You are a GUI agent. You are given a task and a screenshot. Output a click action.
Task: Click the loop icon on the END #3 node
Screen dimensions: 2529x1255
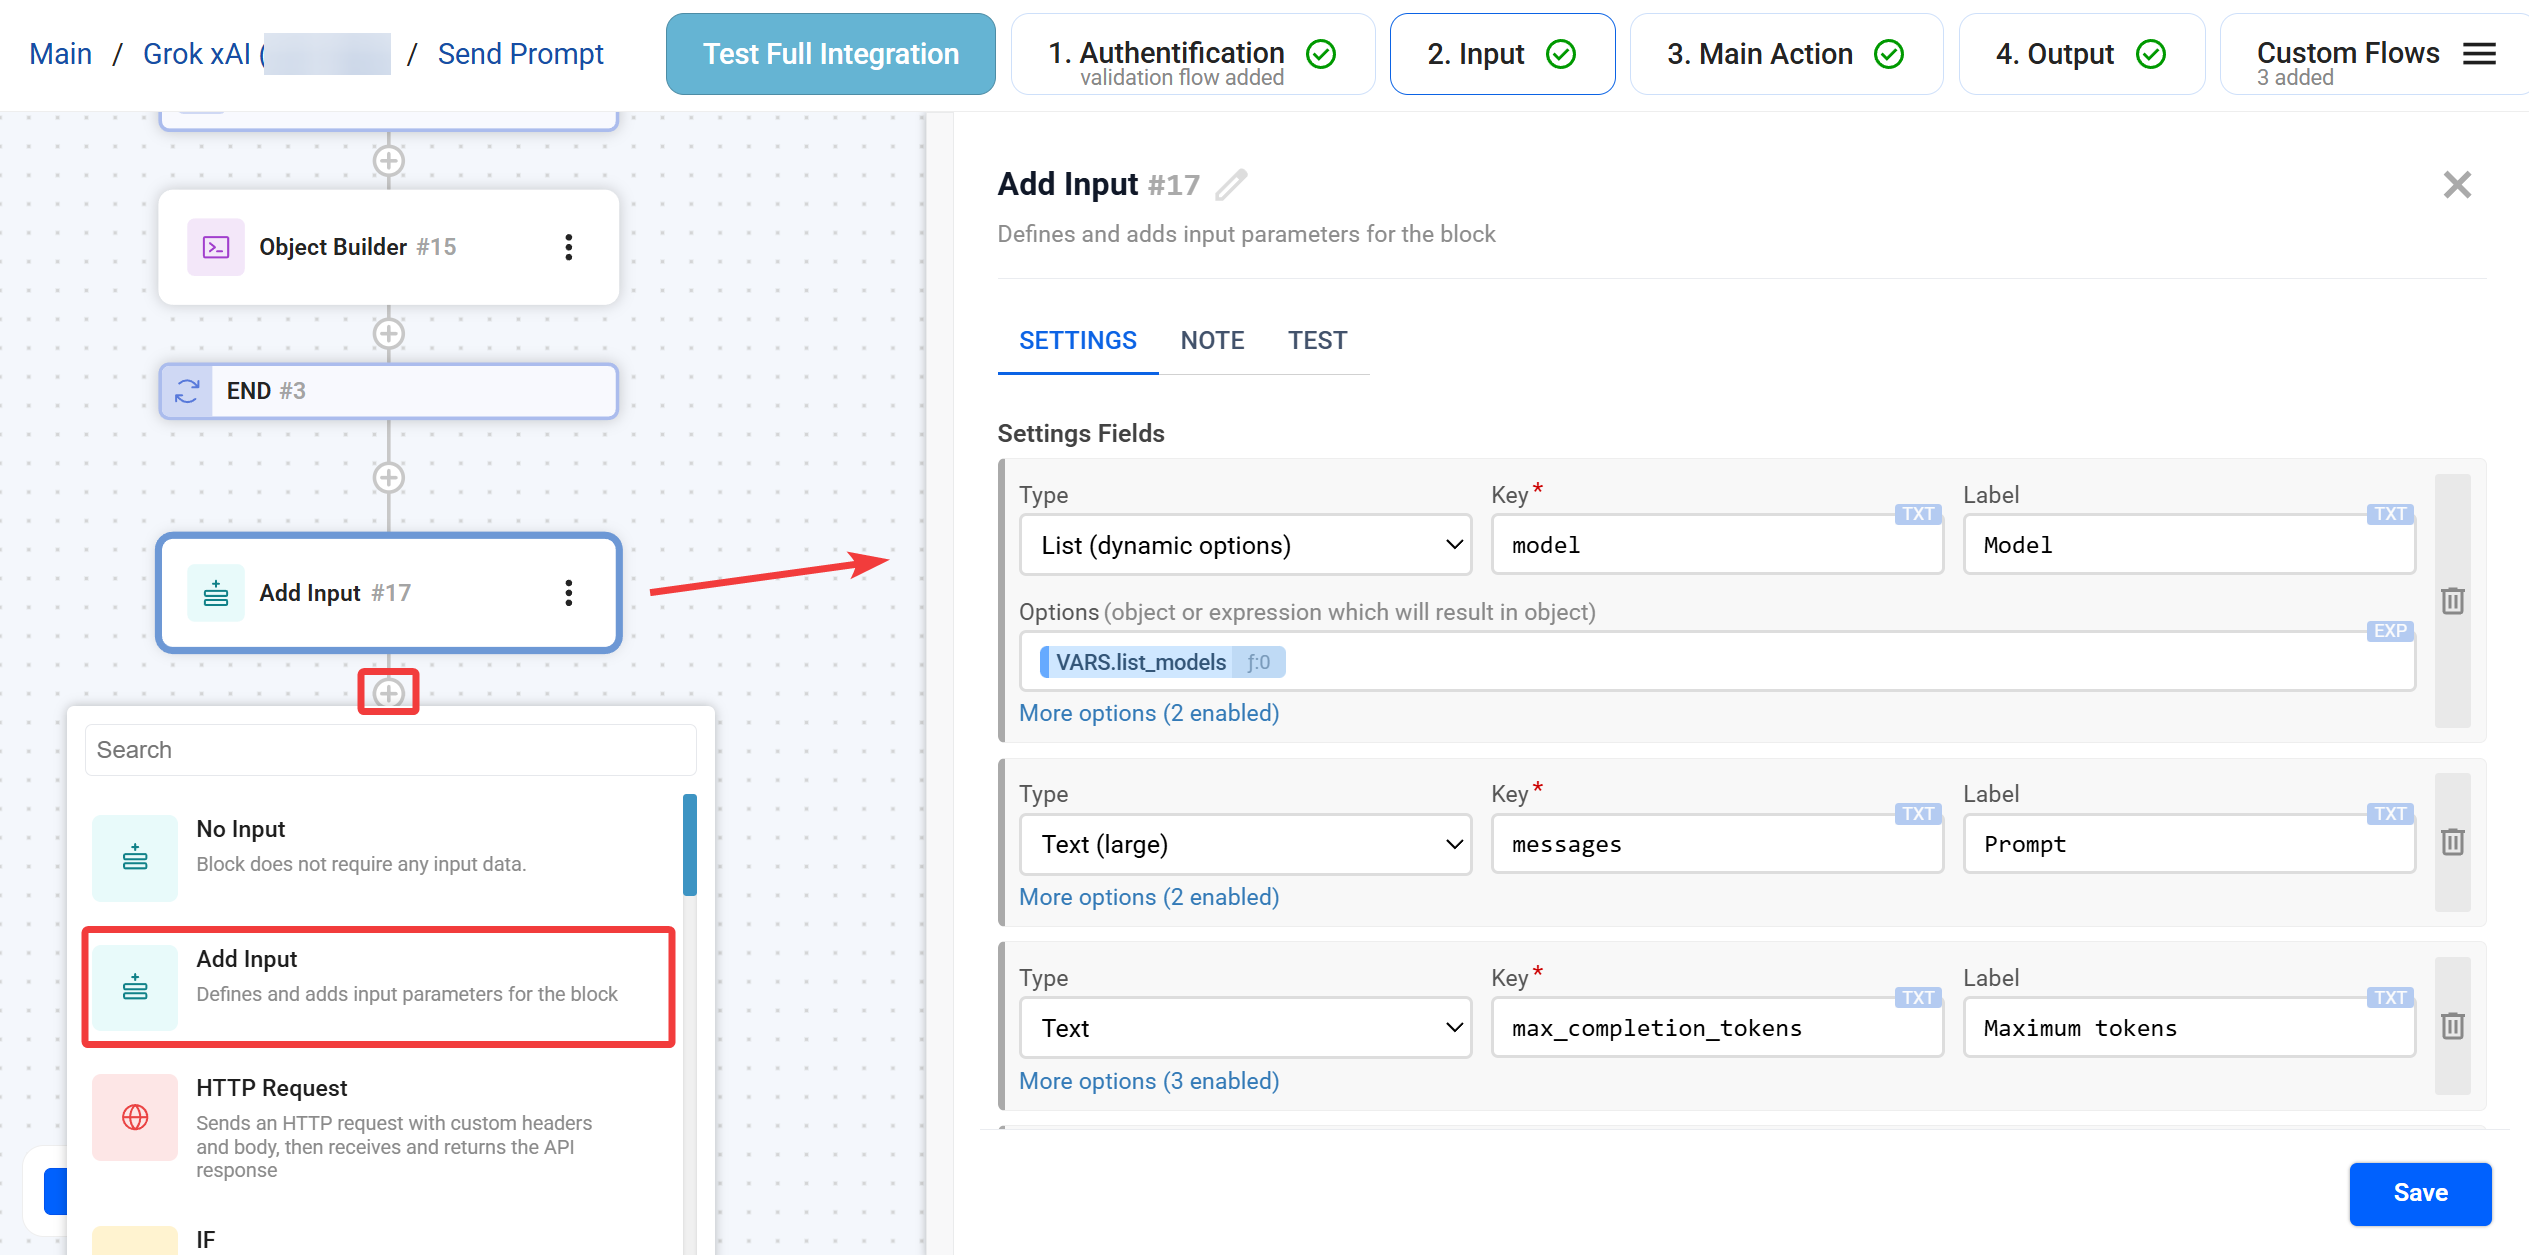(x=186, y=390)
